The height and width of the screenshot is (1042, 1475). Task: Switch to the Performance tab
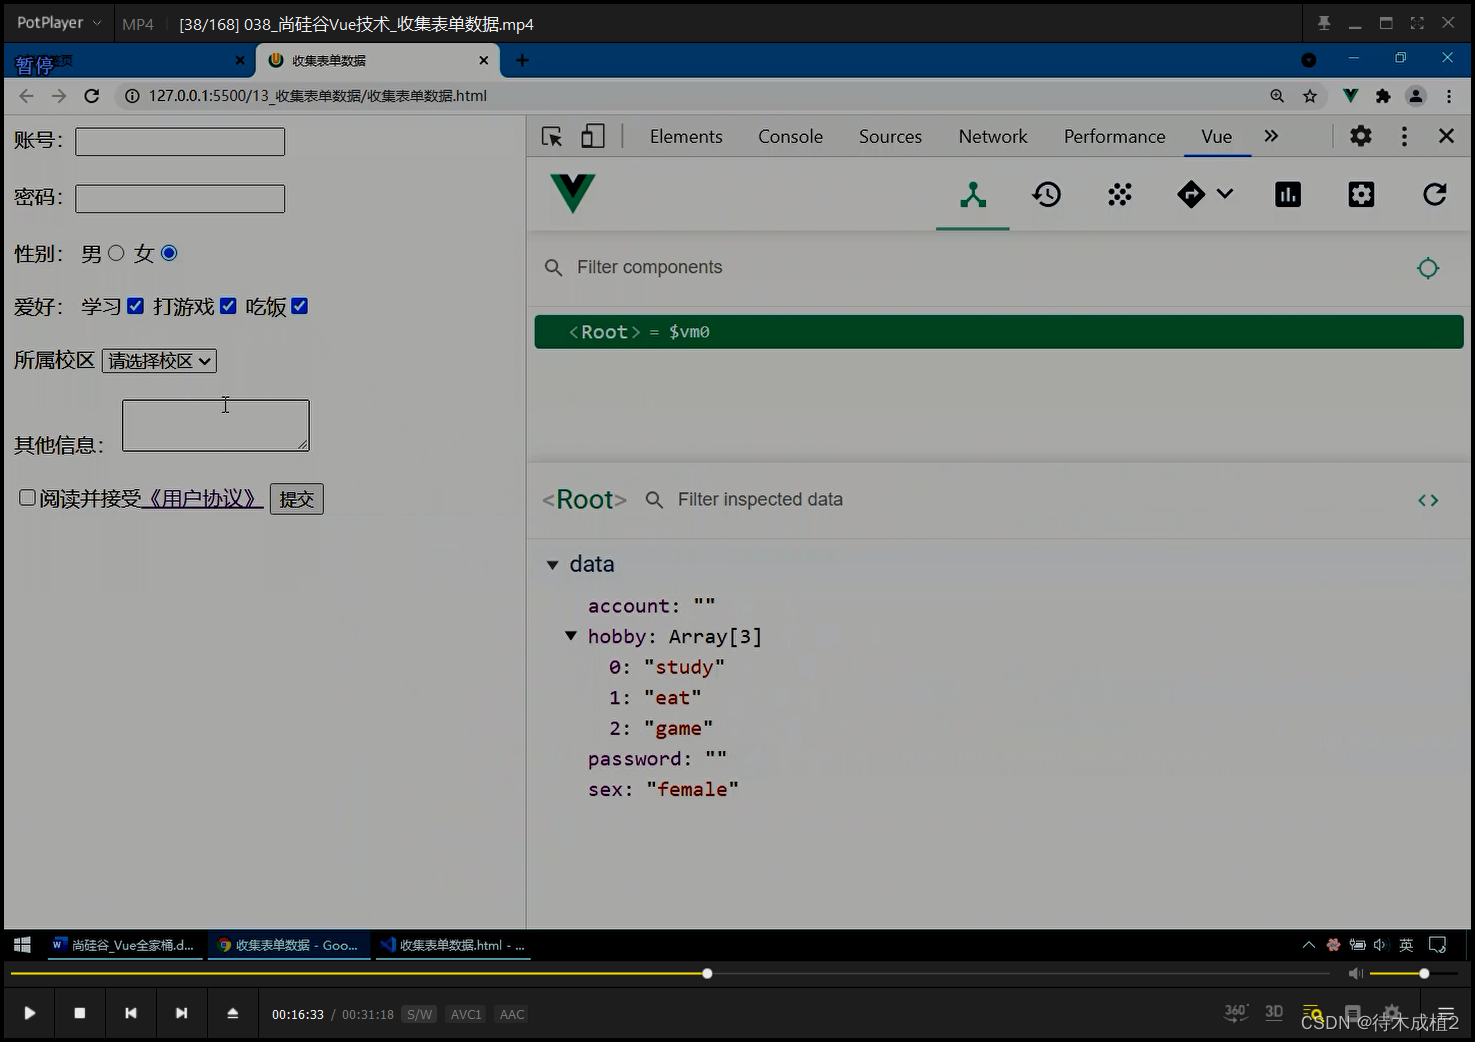tap(1115, 136)
